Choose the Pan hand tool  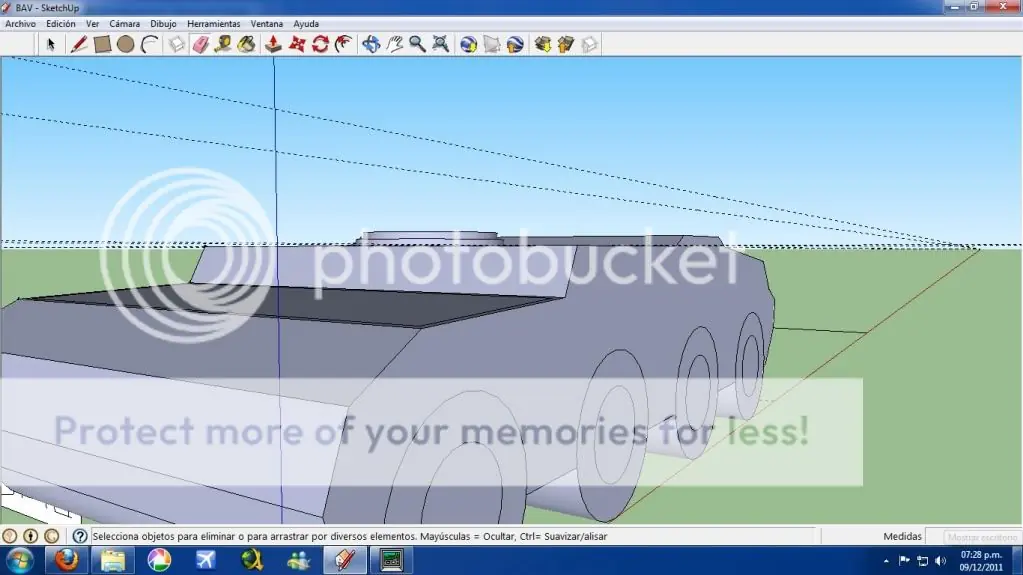[394, 44]
